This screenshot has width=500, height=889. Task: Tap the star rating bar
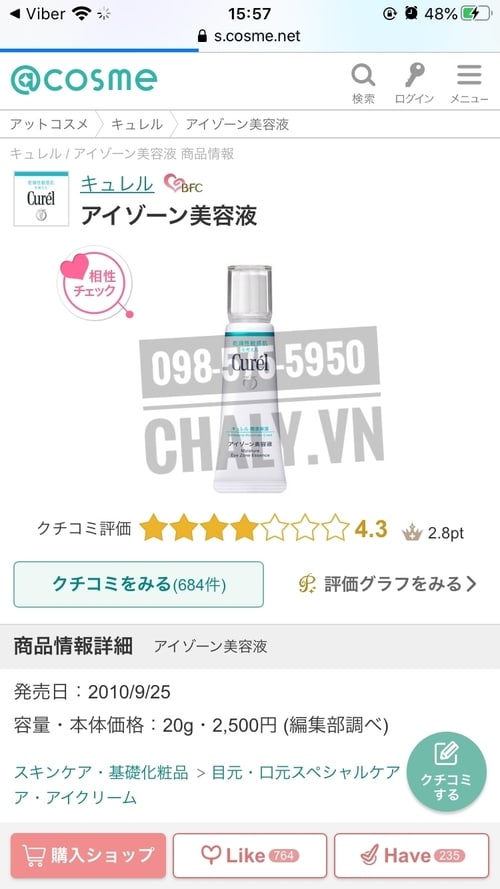(x=244, y=528)
